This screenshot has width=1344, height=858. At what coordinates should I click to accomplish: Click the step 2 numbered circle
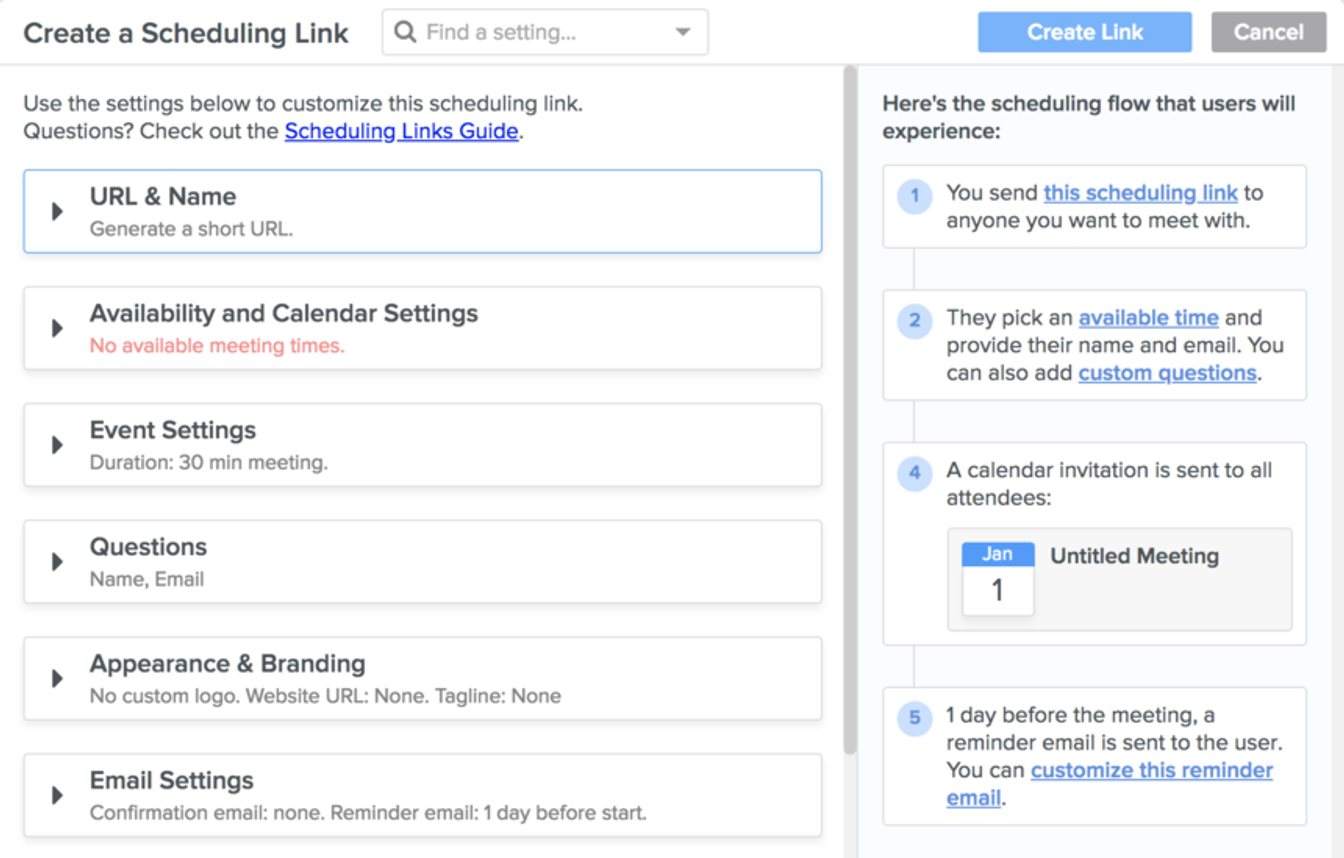(x=913, y=318)
